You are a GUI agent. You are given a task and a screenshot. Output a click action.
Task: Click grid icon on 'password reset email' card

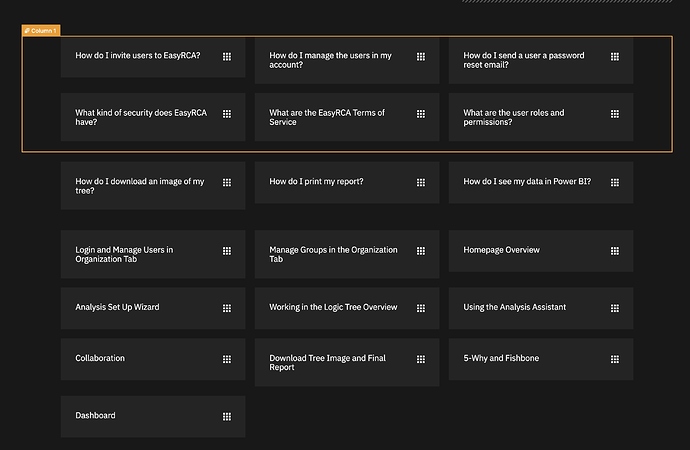pos(615,57)
